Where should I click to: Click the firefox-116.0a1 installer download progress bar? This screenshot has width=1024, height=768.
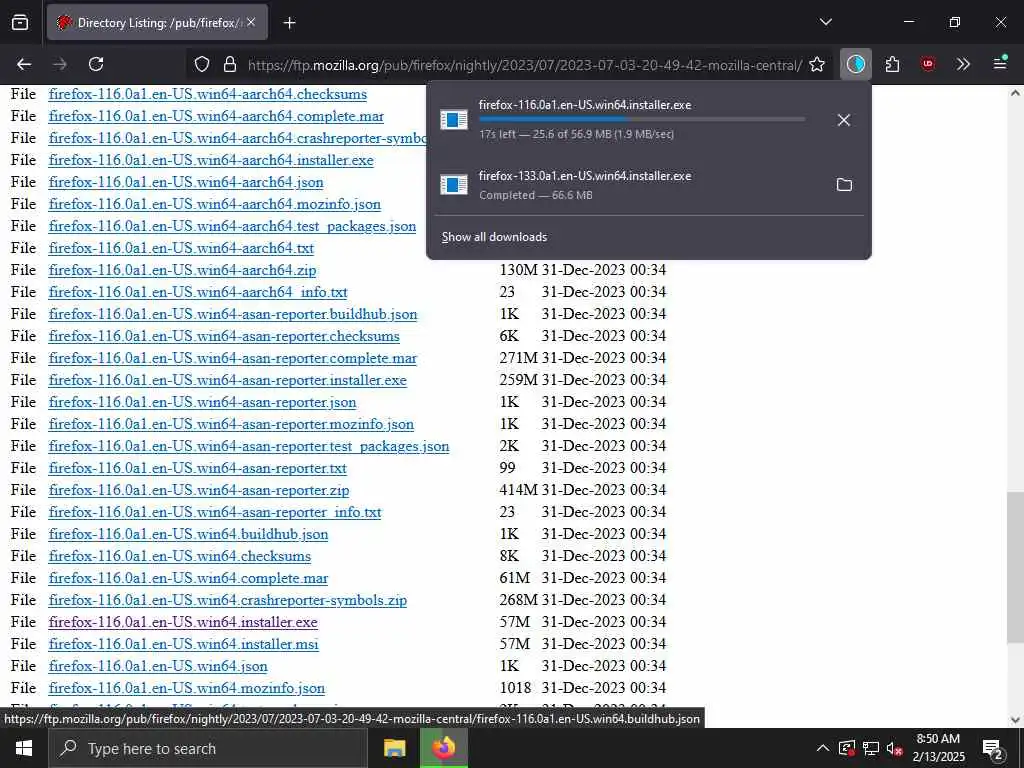pos(642,120)
